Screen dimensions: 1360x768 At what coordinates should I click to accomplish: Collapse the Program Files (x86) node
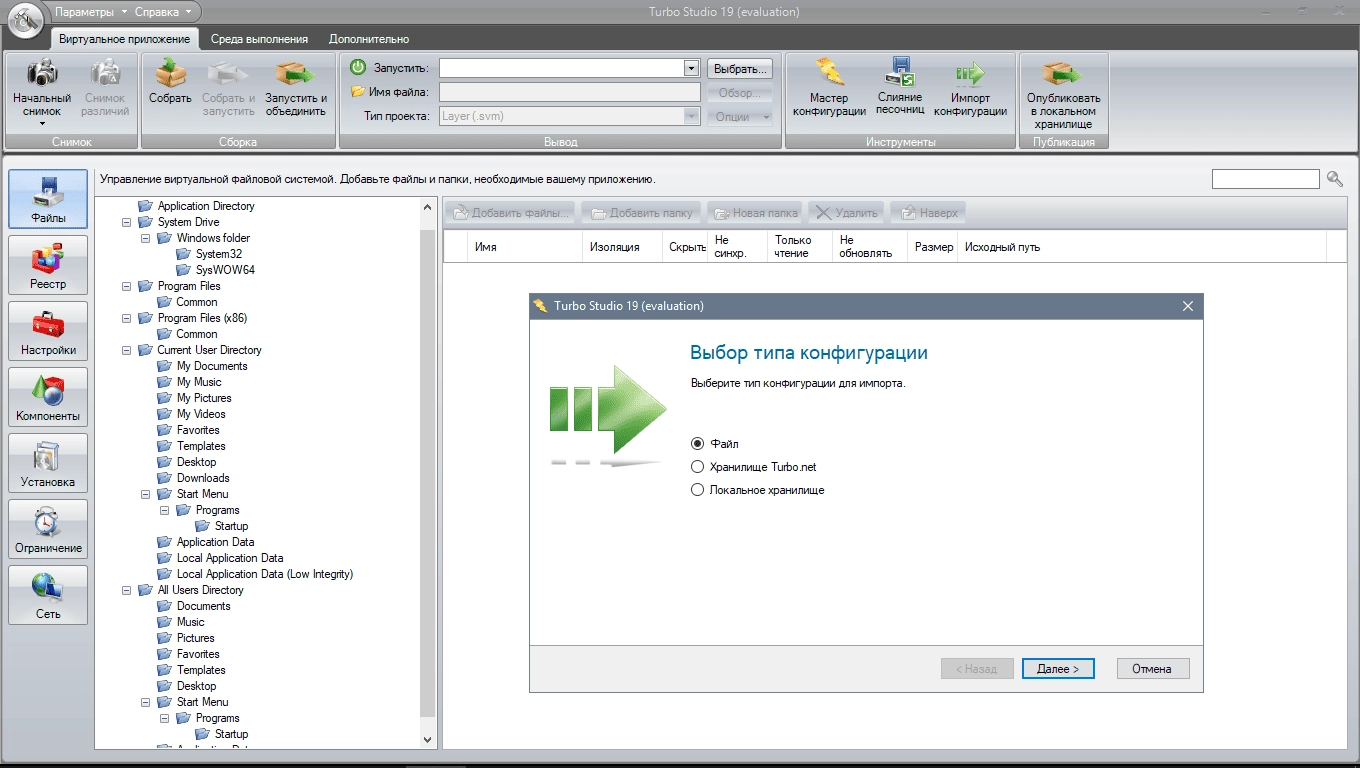point(126,318)
